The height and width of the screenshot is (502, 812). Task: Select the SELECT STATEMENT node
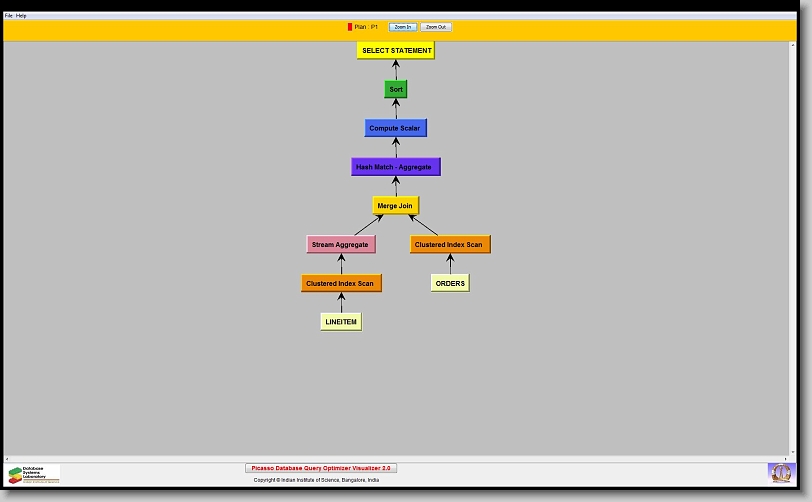tap(396, 50)
